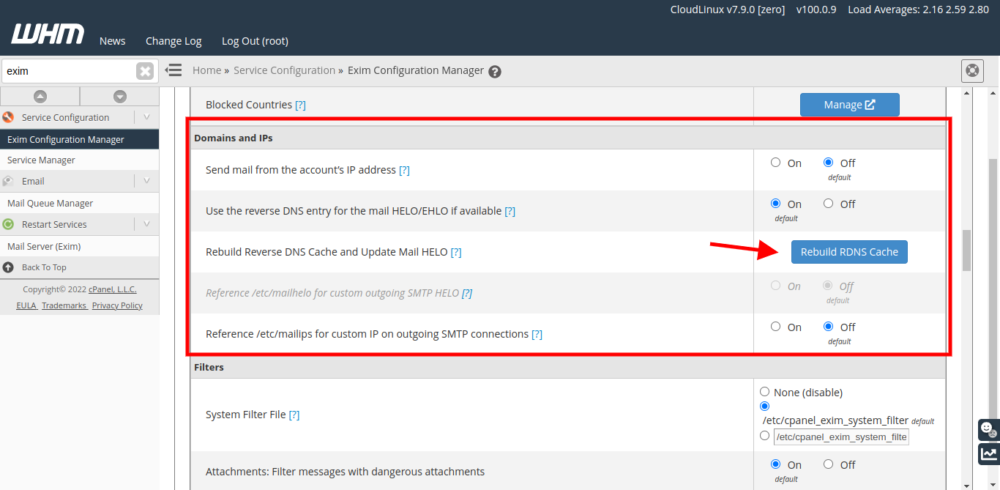Viewport: 1000px width, 490px height.
Task: Collapse all sidebar groups with up arrow
Action: coord(40,96)
